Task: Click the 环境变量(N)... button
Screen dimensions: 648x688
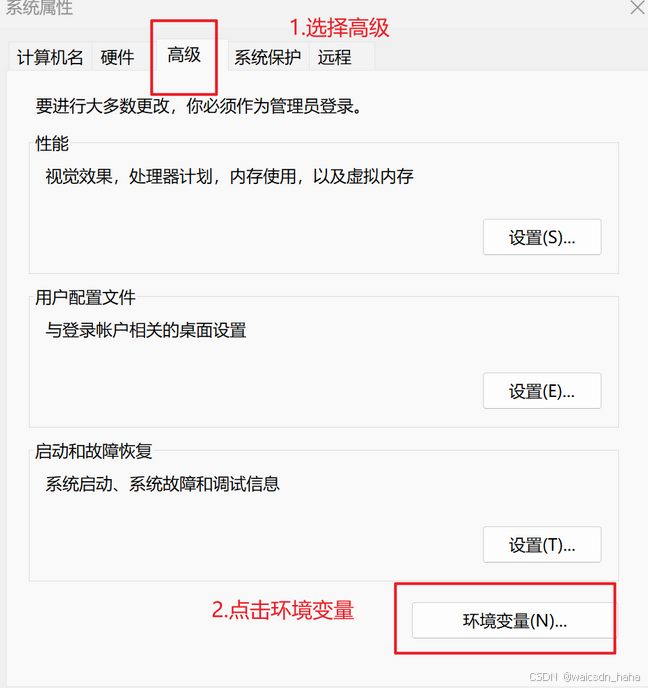Action: [514, 620]
